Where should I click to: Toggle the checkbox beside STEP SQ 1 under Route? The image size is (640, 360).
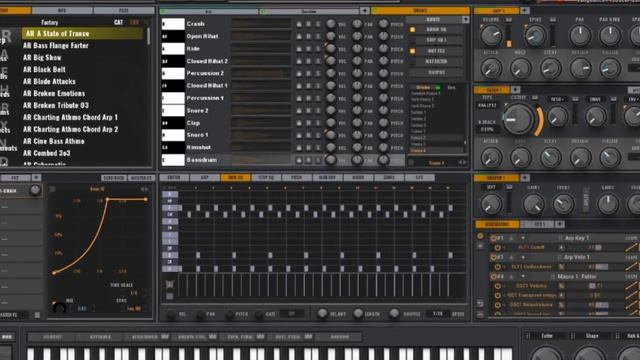(412, 40)
